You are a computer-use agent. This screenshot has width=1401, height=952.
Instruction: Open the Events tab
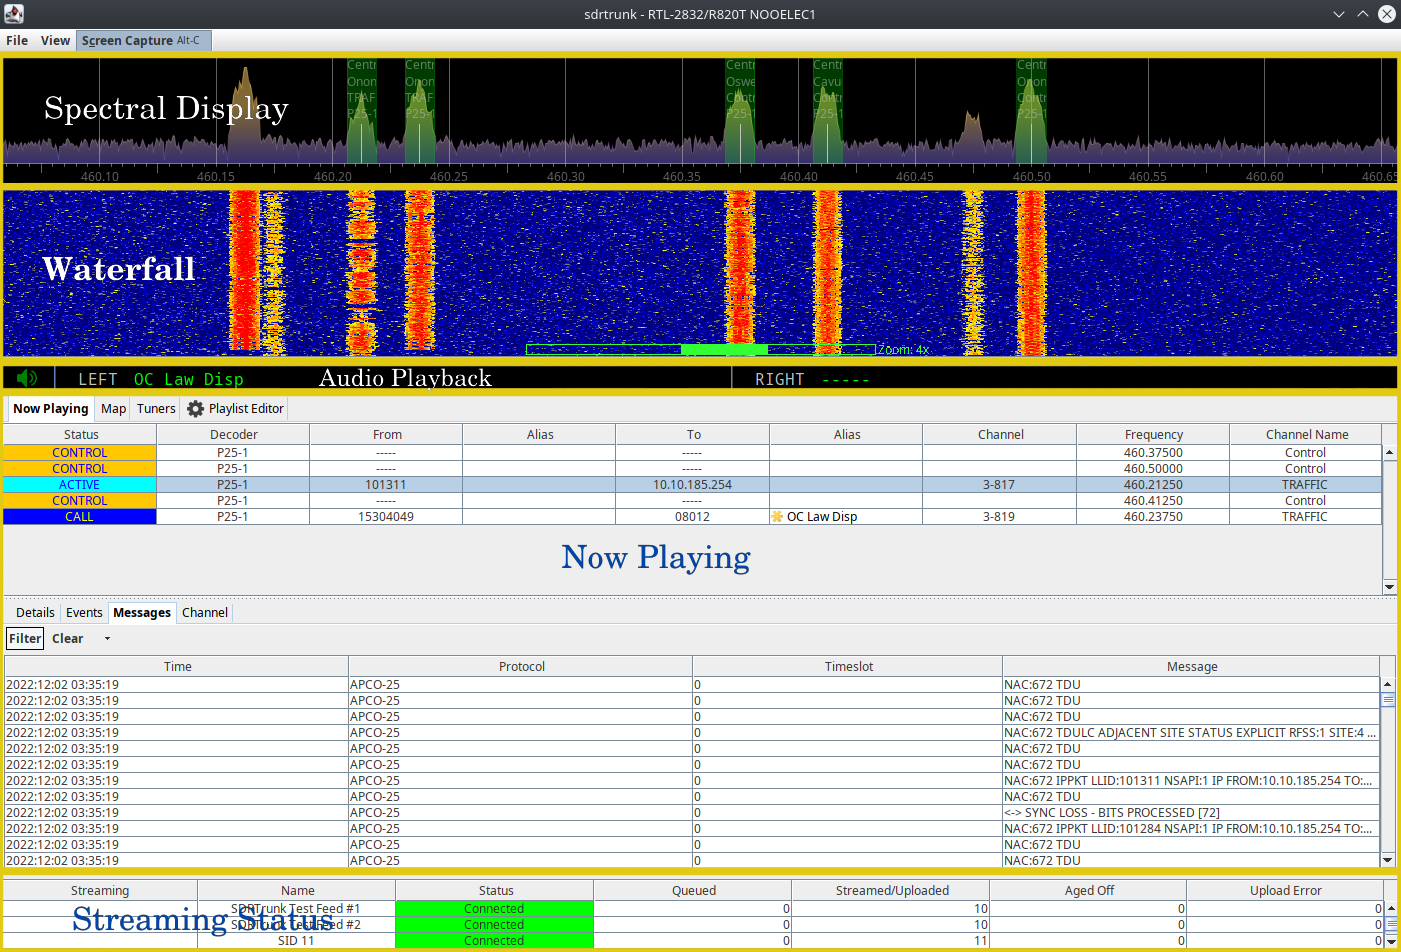(x=84, y=613)
